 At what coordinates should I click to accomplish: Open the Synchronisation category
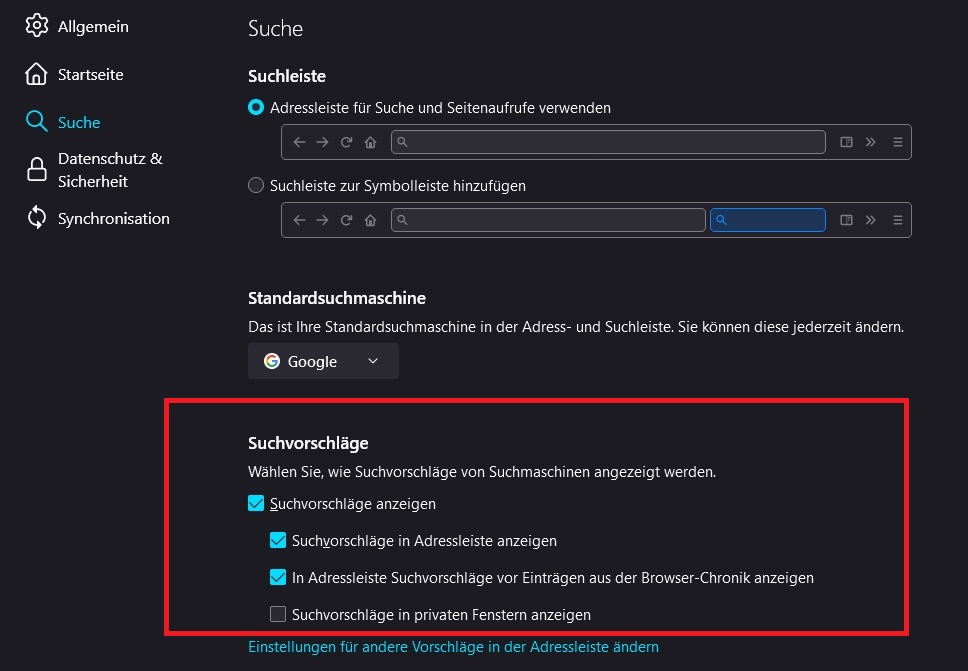(113, 218)
